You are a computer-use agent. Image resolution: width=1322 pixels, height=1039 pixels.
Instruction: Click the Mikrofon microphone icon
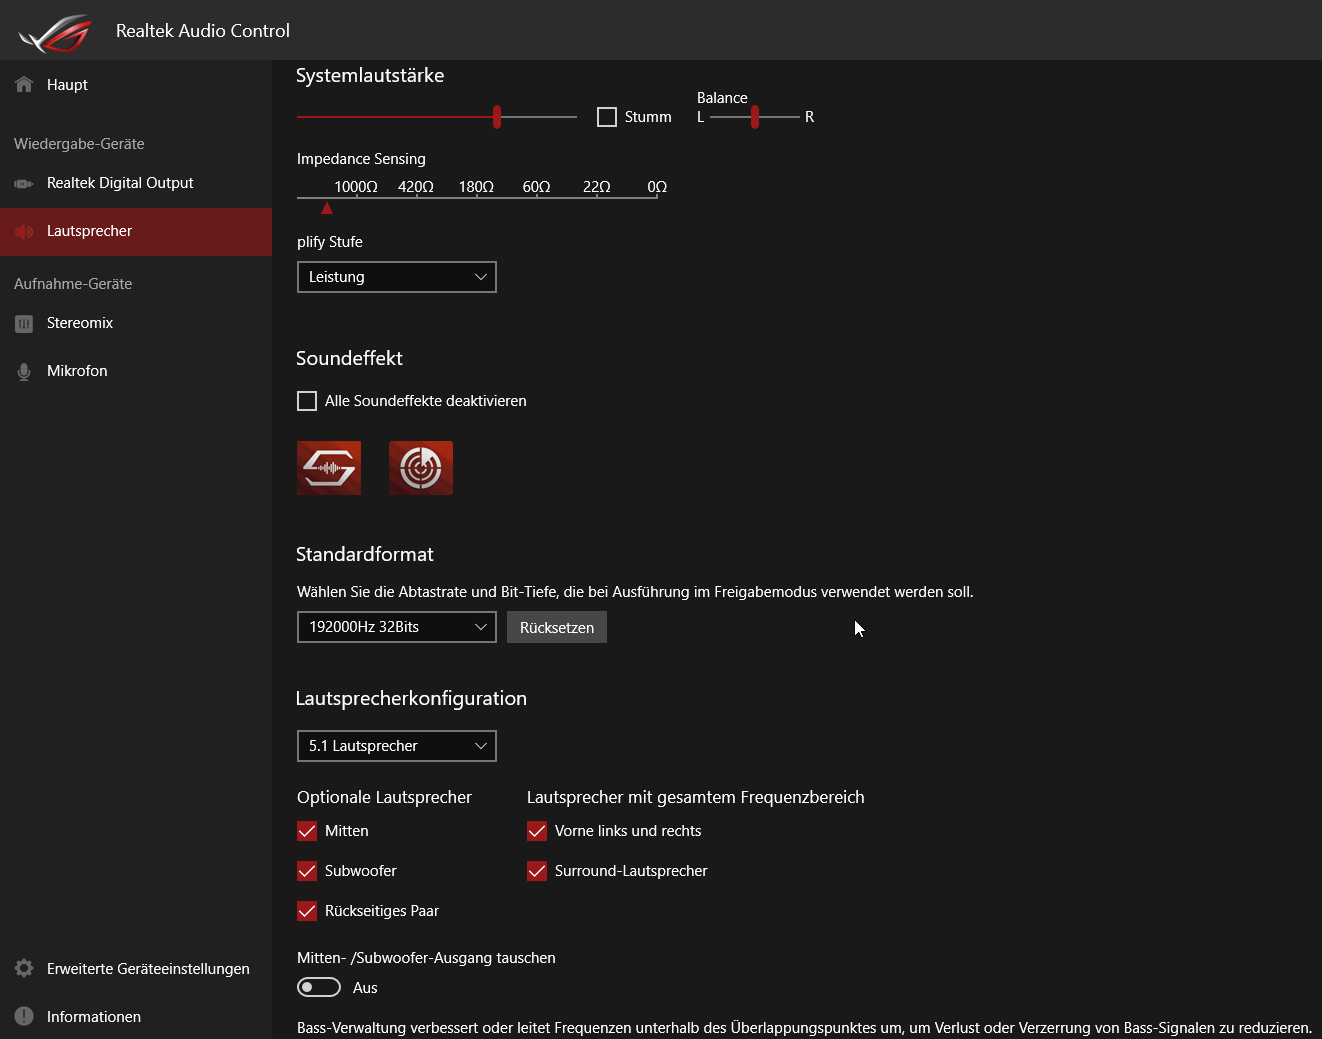point(24,371)
